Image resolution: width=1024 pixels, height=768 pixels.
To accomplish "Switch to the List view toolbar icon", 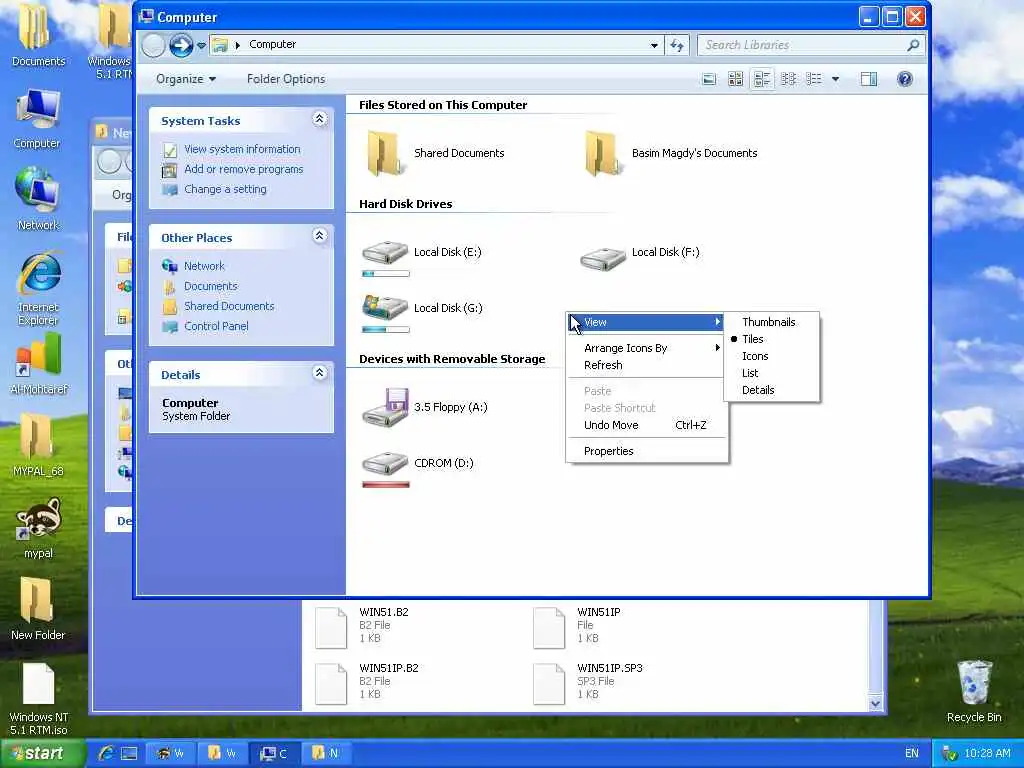I will [814, 79].
